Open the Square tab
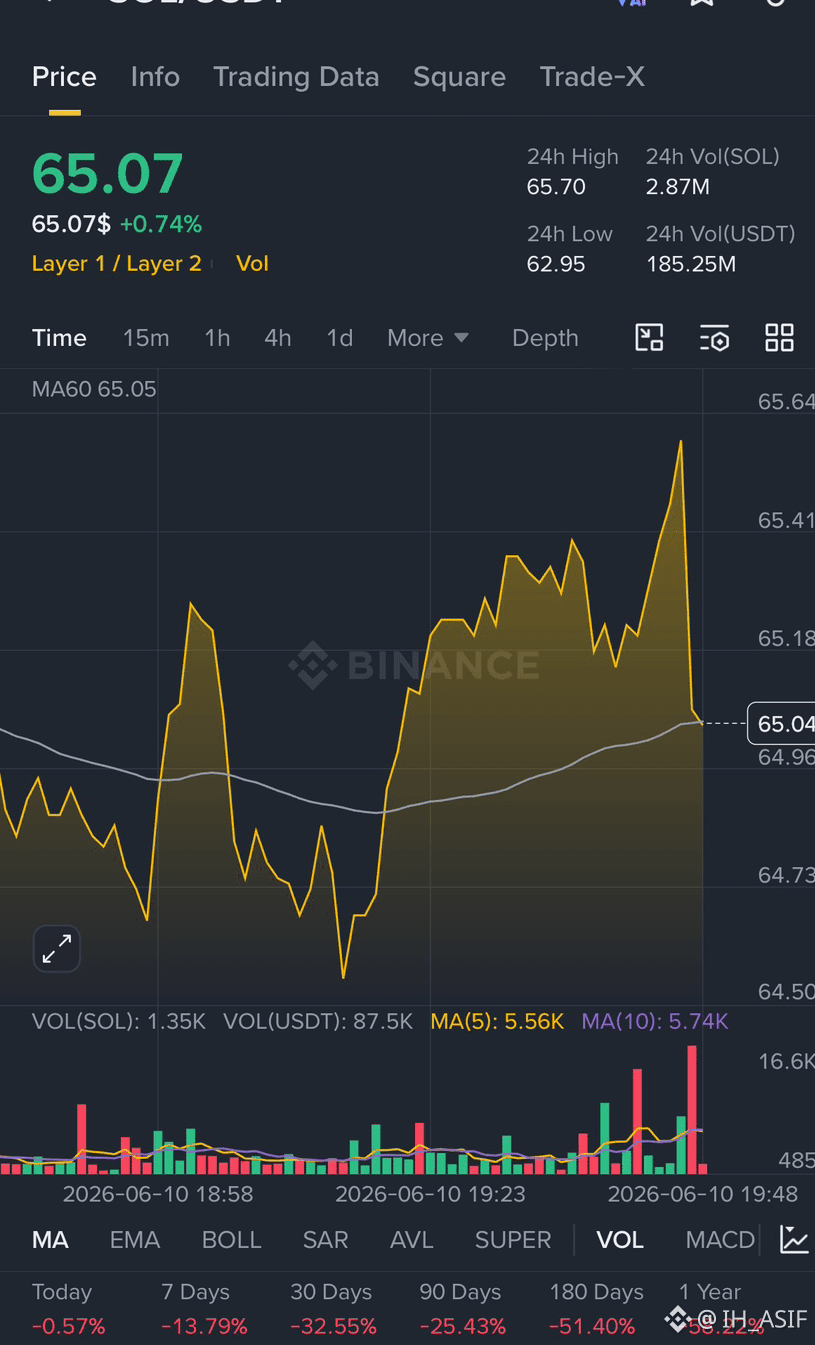 [x=459, y=77]
